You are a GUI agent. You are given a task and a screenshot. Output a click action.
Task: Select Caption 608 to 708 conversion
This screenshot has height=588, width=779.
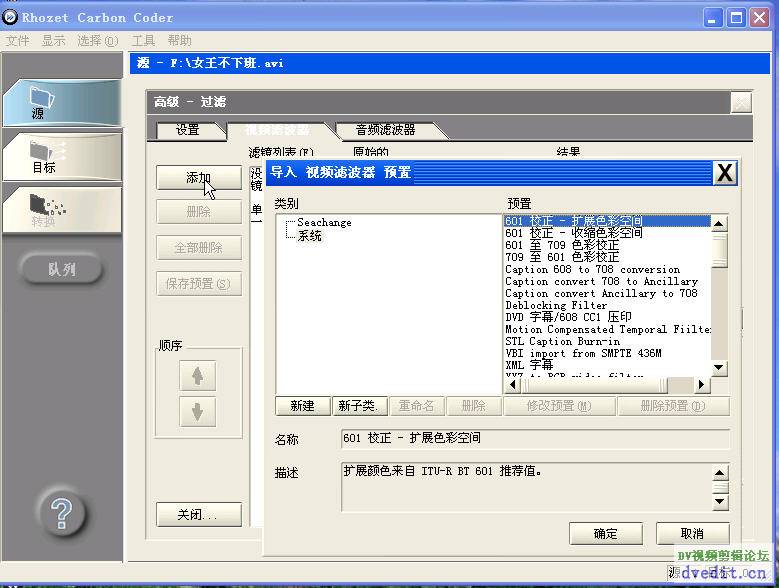point(607,269)
